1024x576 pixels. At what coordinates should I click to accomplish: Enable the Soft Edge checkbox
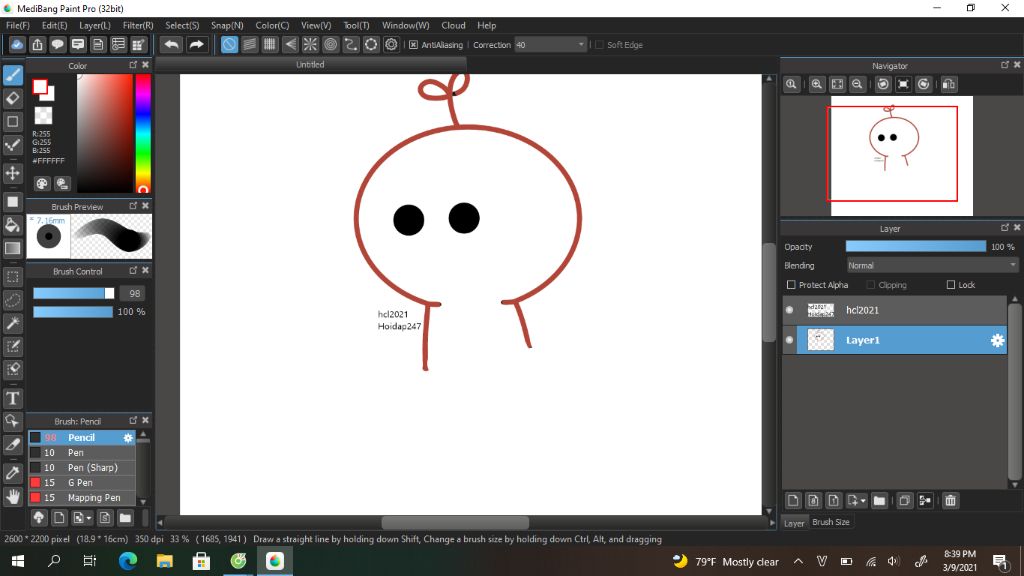[600, 44]
